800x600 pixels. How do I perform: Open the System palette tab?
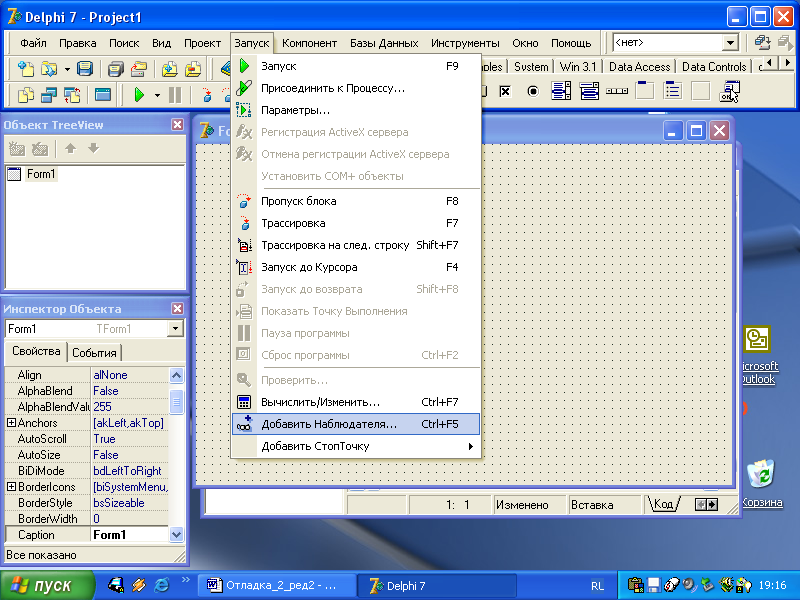[531, 67]
